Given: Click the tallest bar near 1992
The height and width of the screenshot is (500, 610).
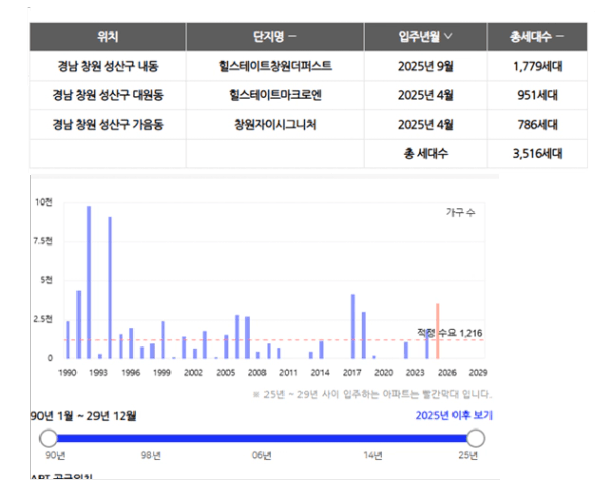Looking at the screenshot, I should point(89,282).
